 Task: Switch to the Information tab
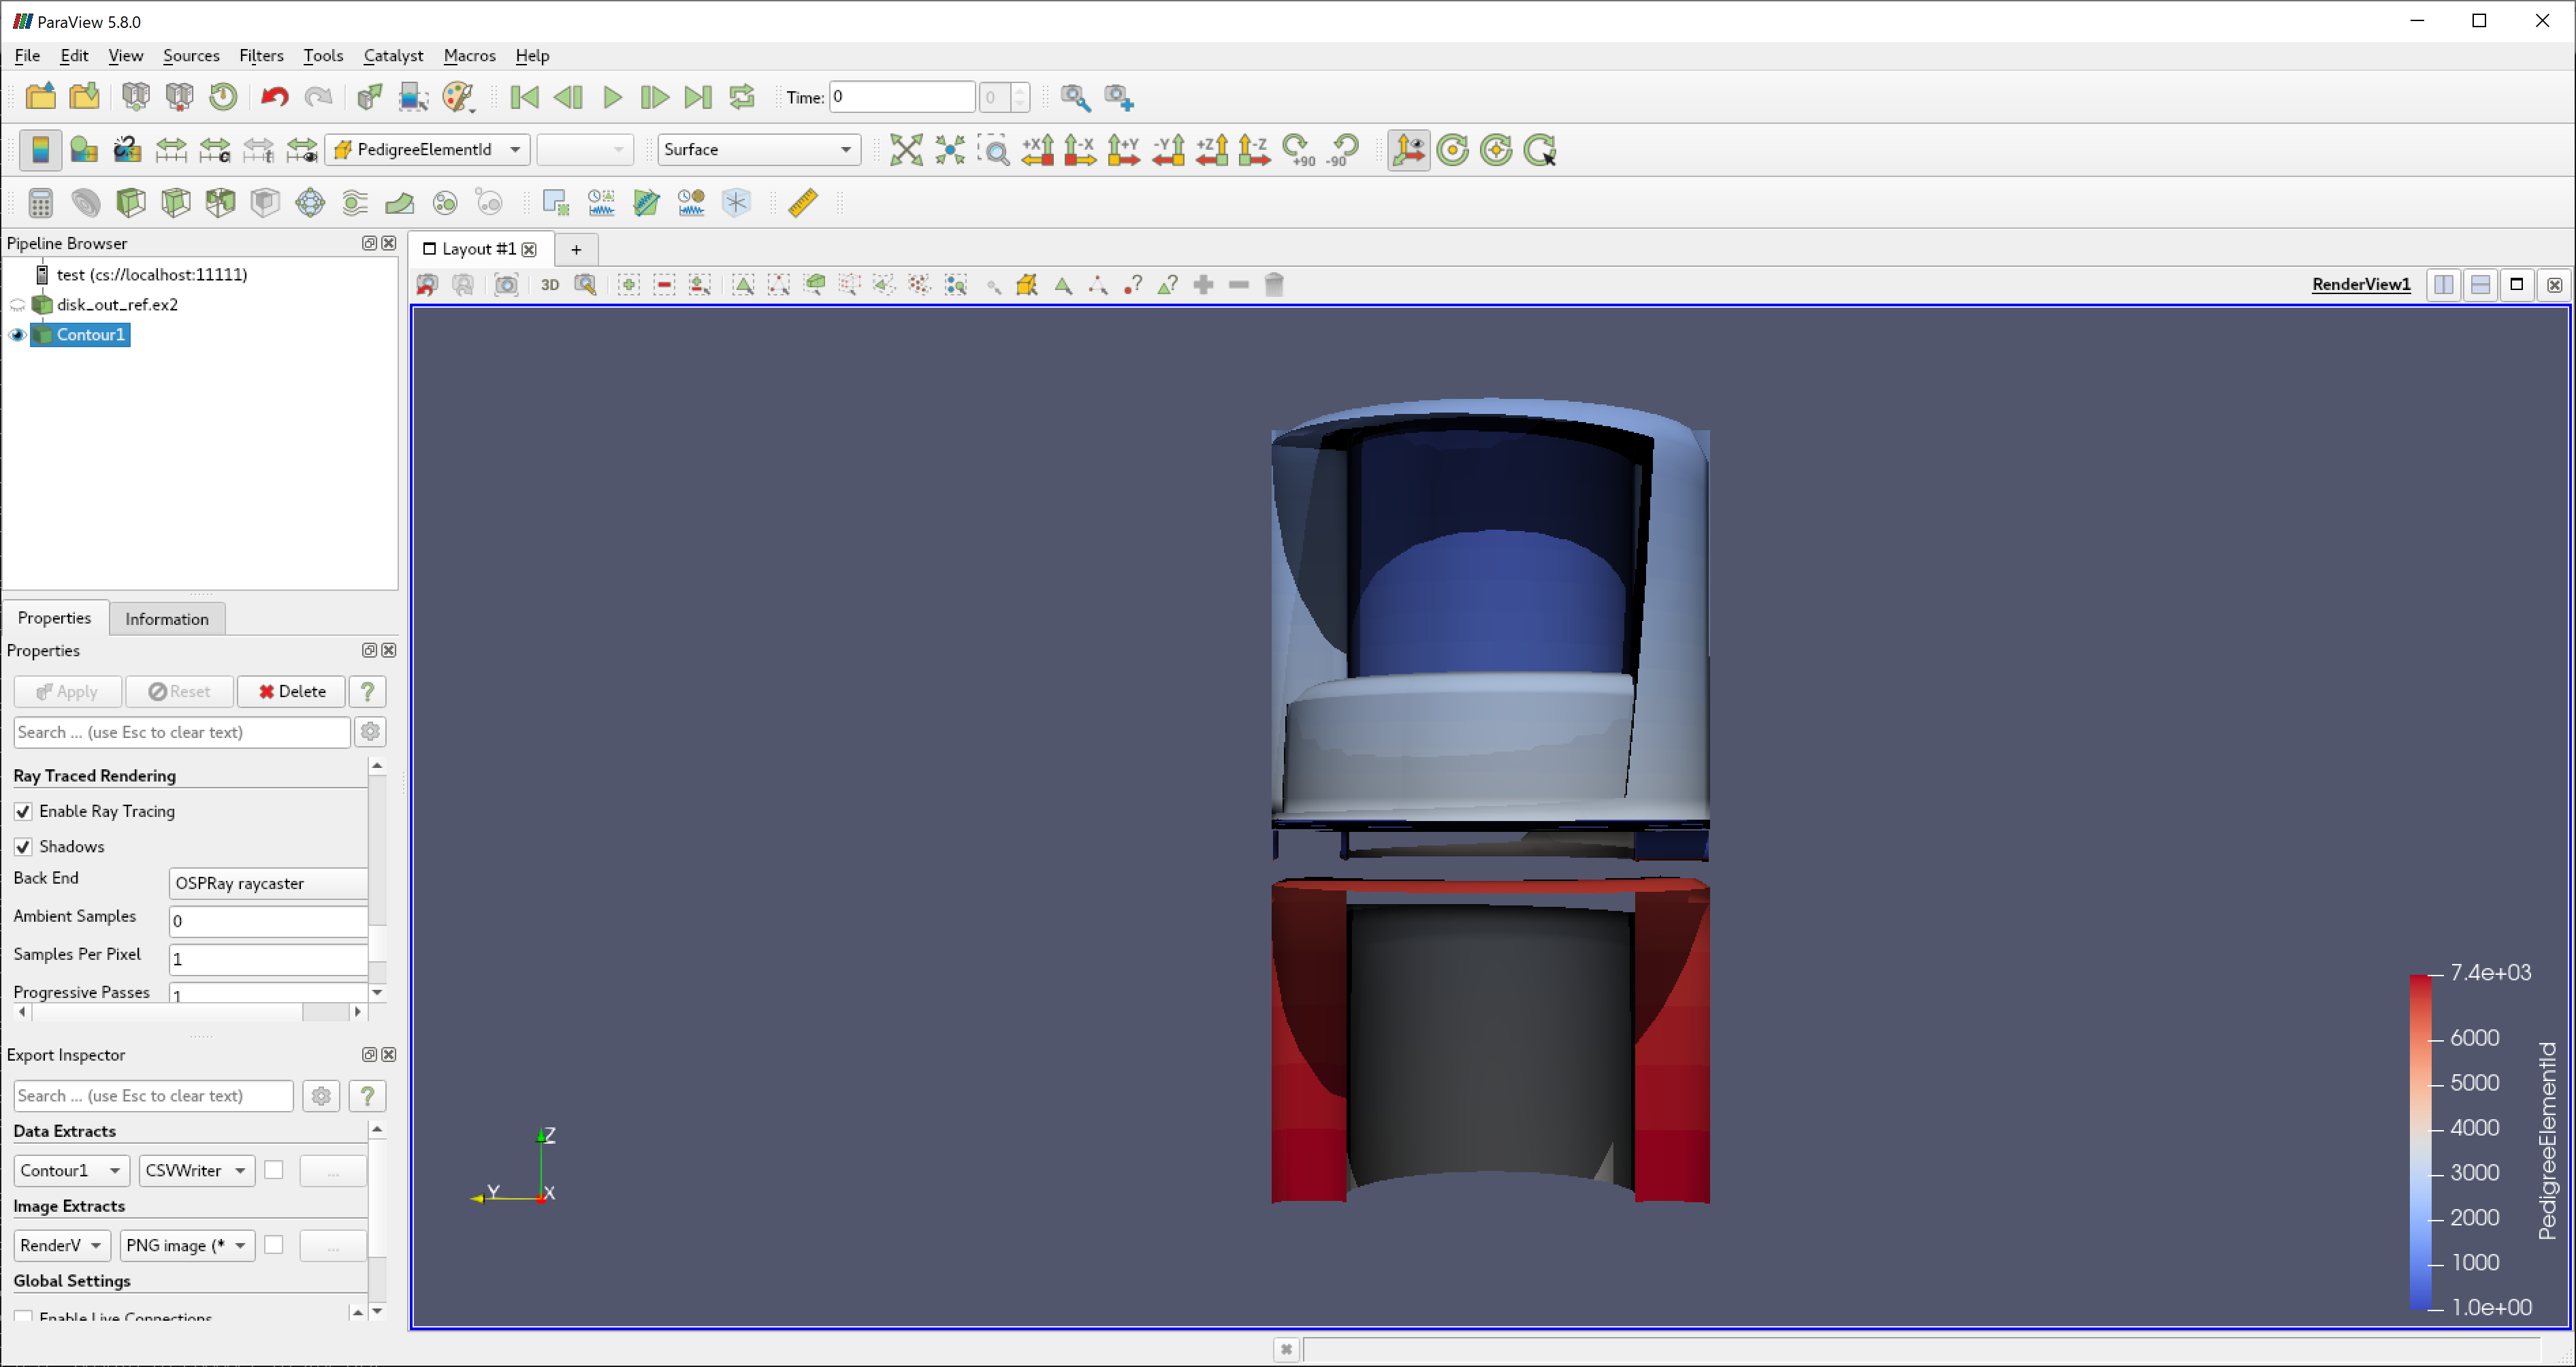(166, 619)
